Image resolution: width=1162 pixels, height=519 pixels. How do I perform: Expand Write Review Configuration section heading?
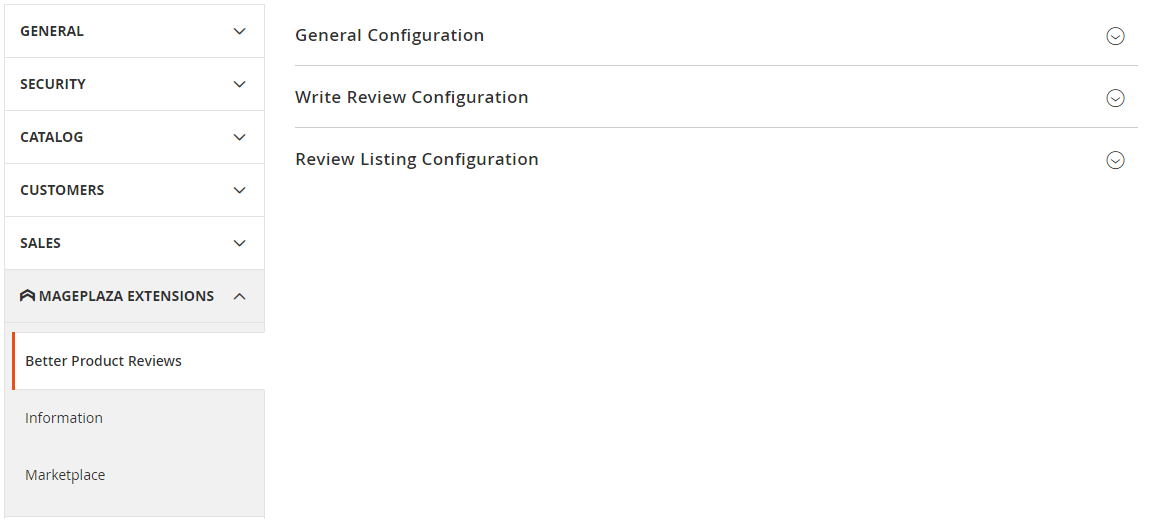(411, 97)
